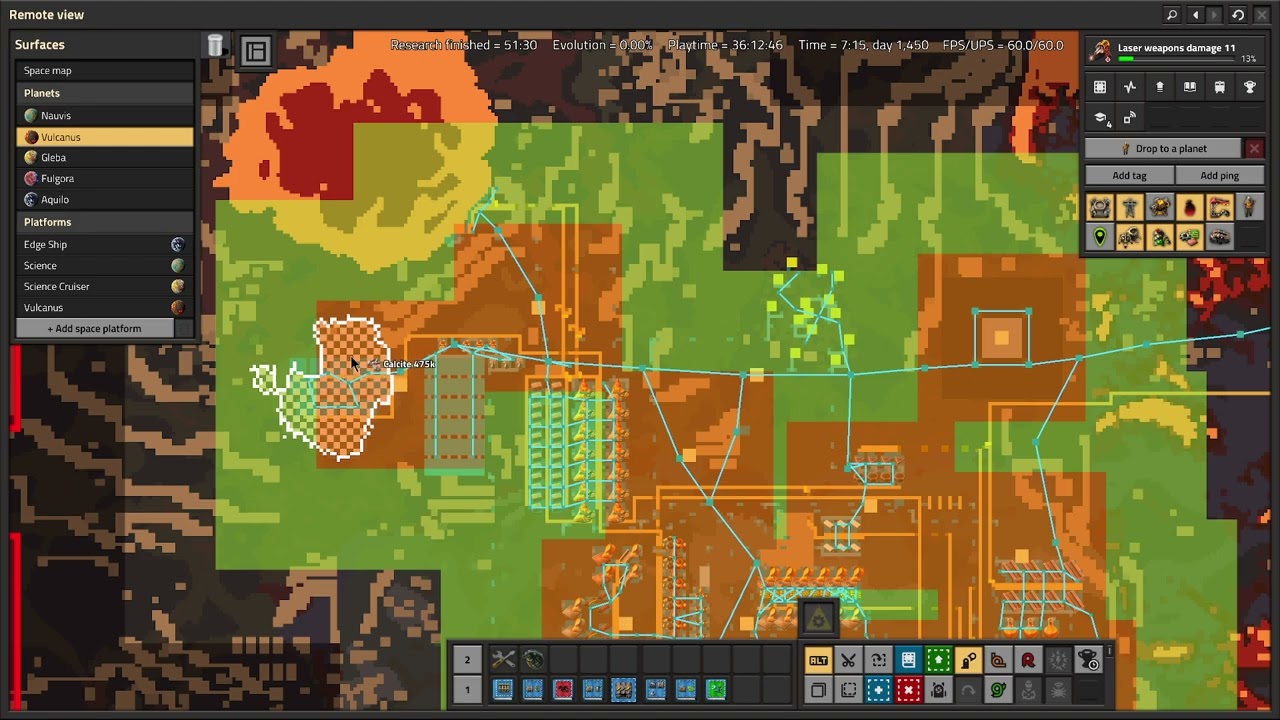The height and width of the screenshot is (720, 1280).
Task: Click Drop to a planet button
Action: 1163,149
